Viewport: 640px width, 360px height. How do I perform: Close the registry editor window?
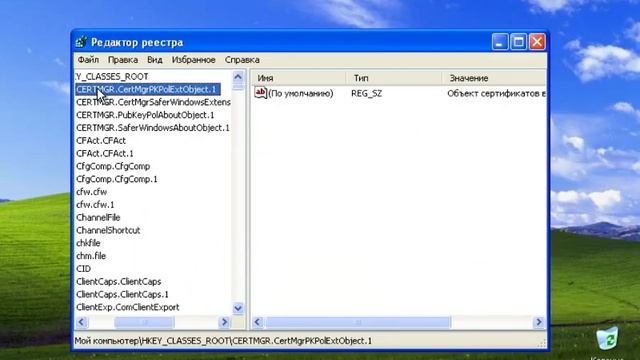(x=537, y=42)
